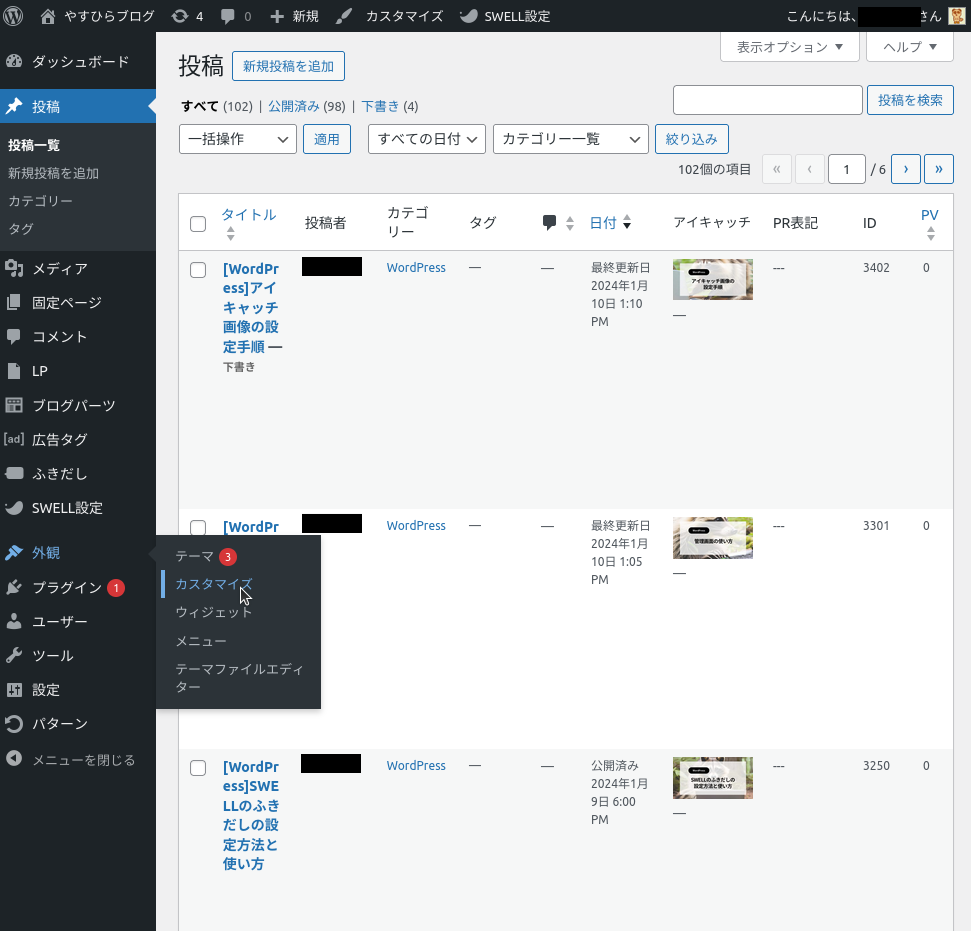Filter posts by 公開済み (98)

(x=307, y=107)
